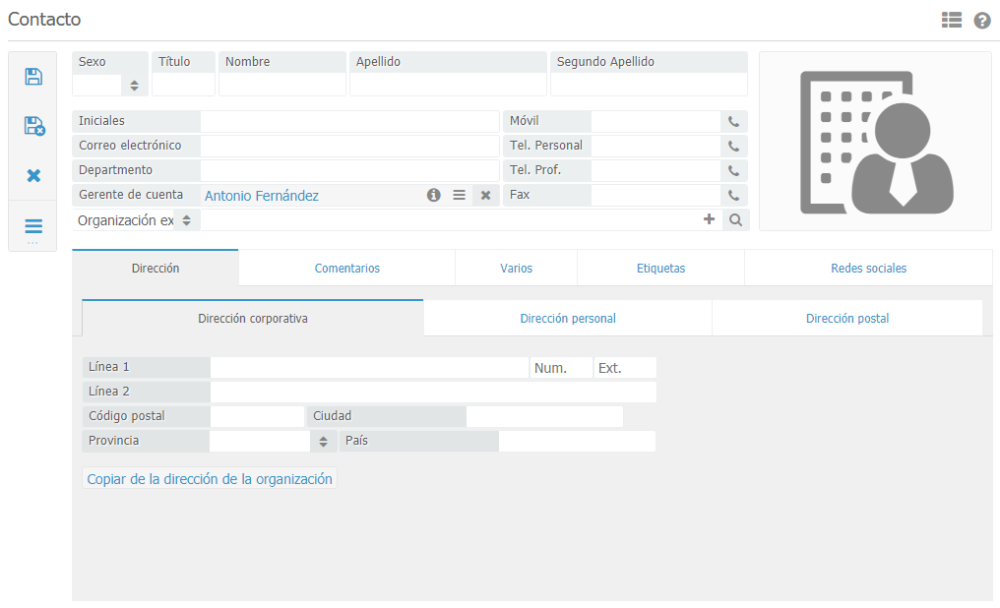The height and width of the screenshot is (608, 1000).
Task: Show info for Gerente de cuenta
Action: click(434, 196)
